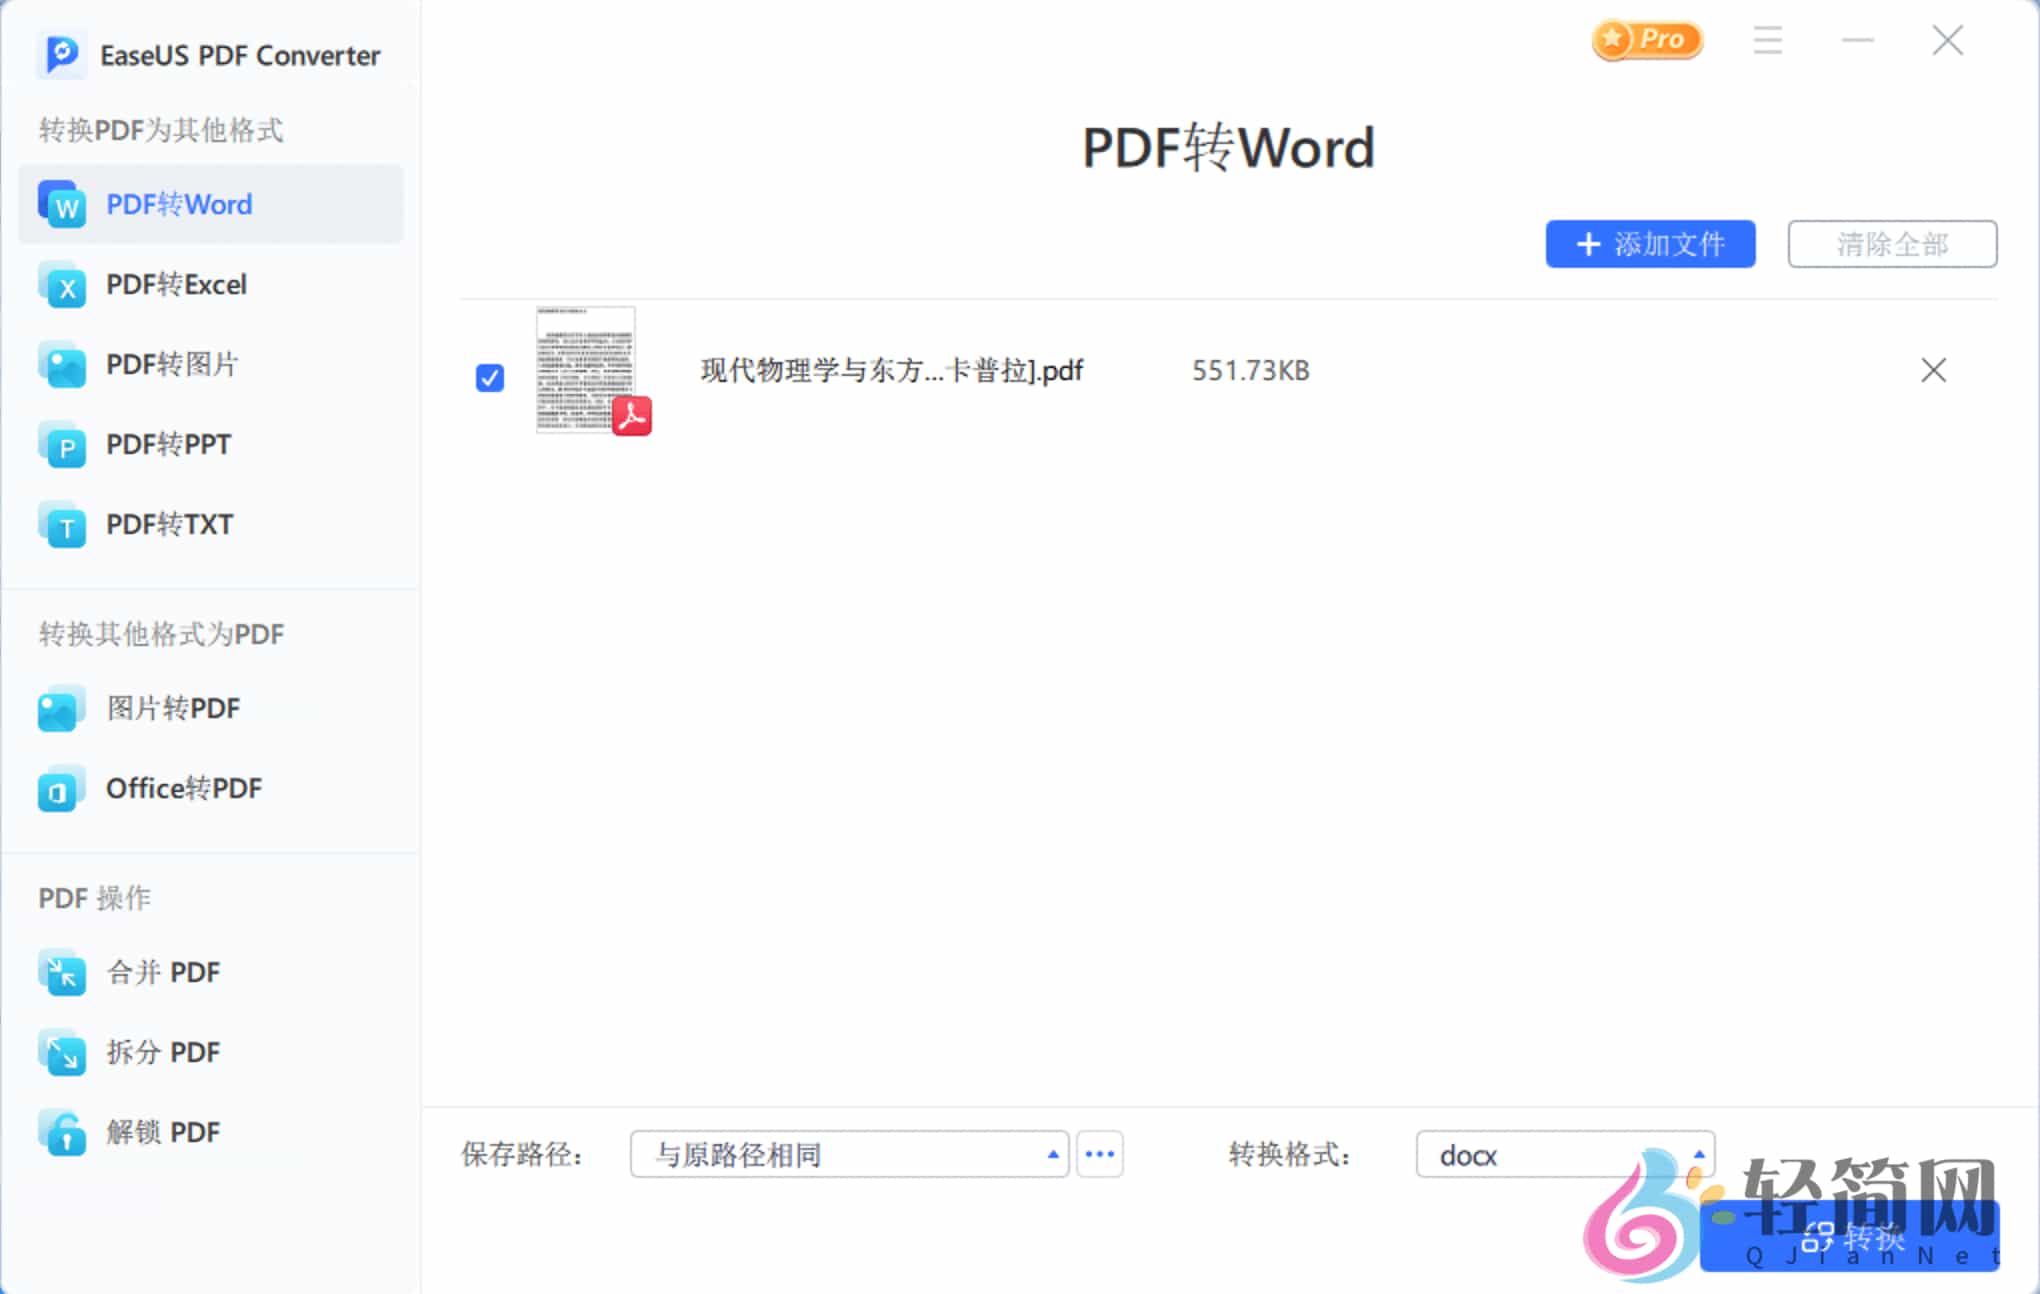Select 拆分 PDF in the sidebar

point(211,1052)
